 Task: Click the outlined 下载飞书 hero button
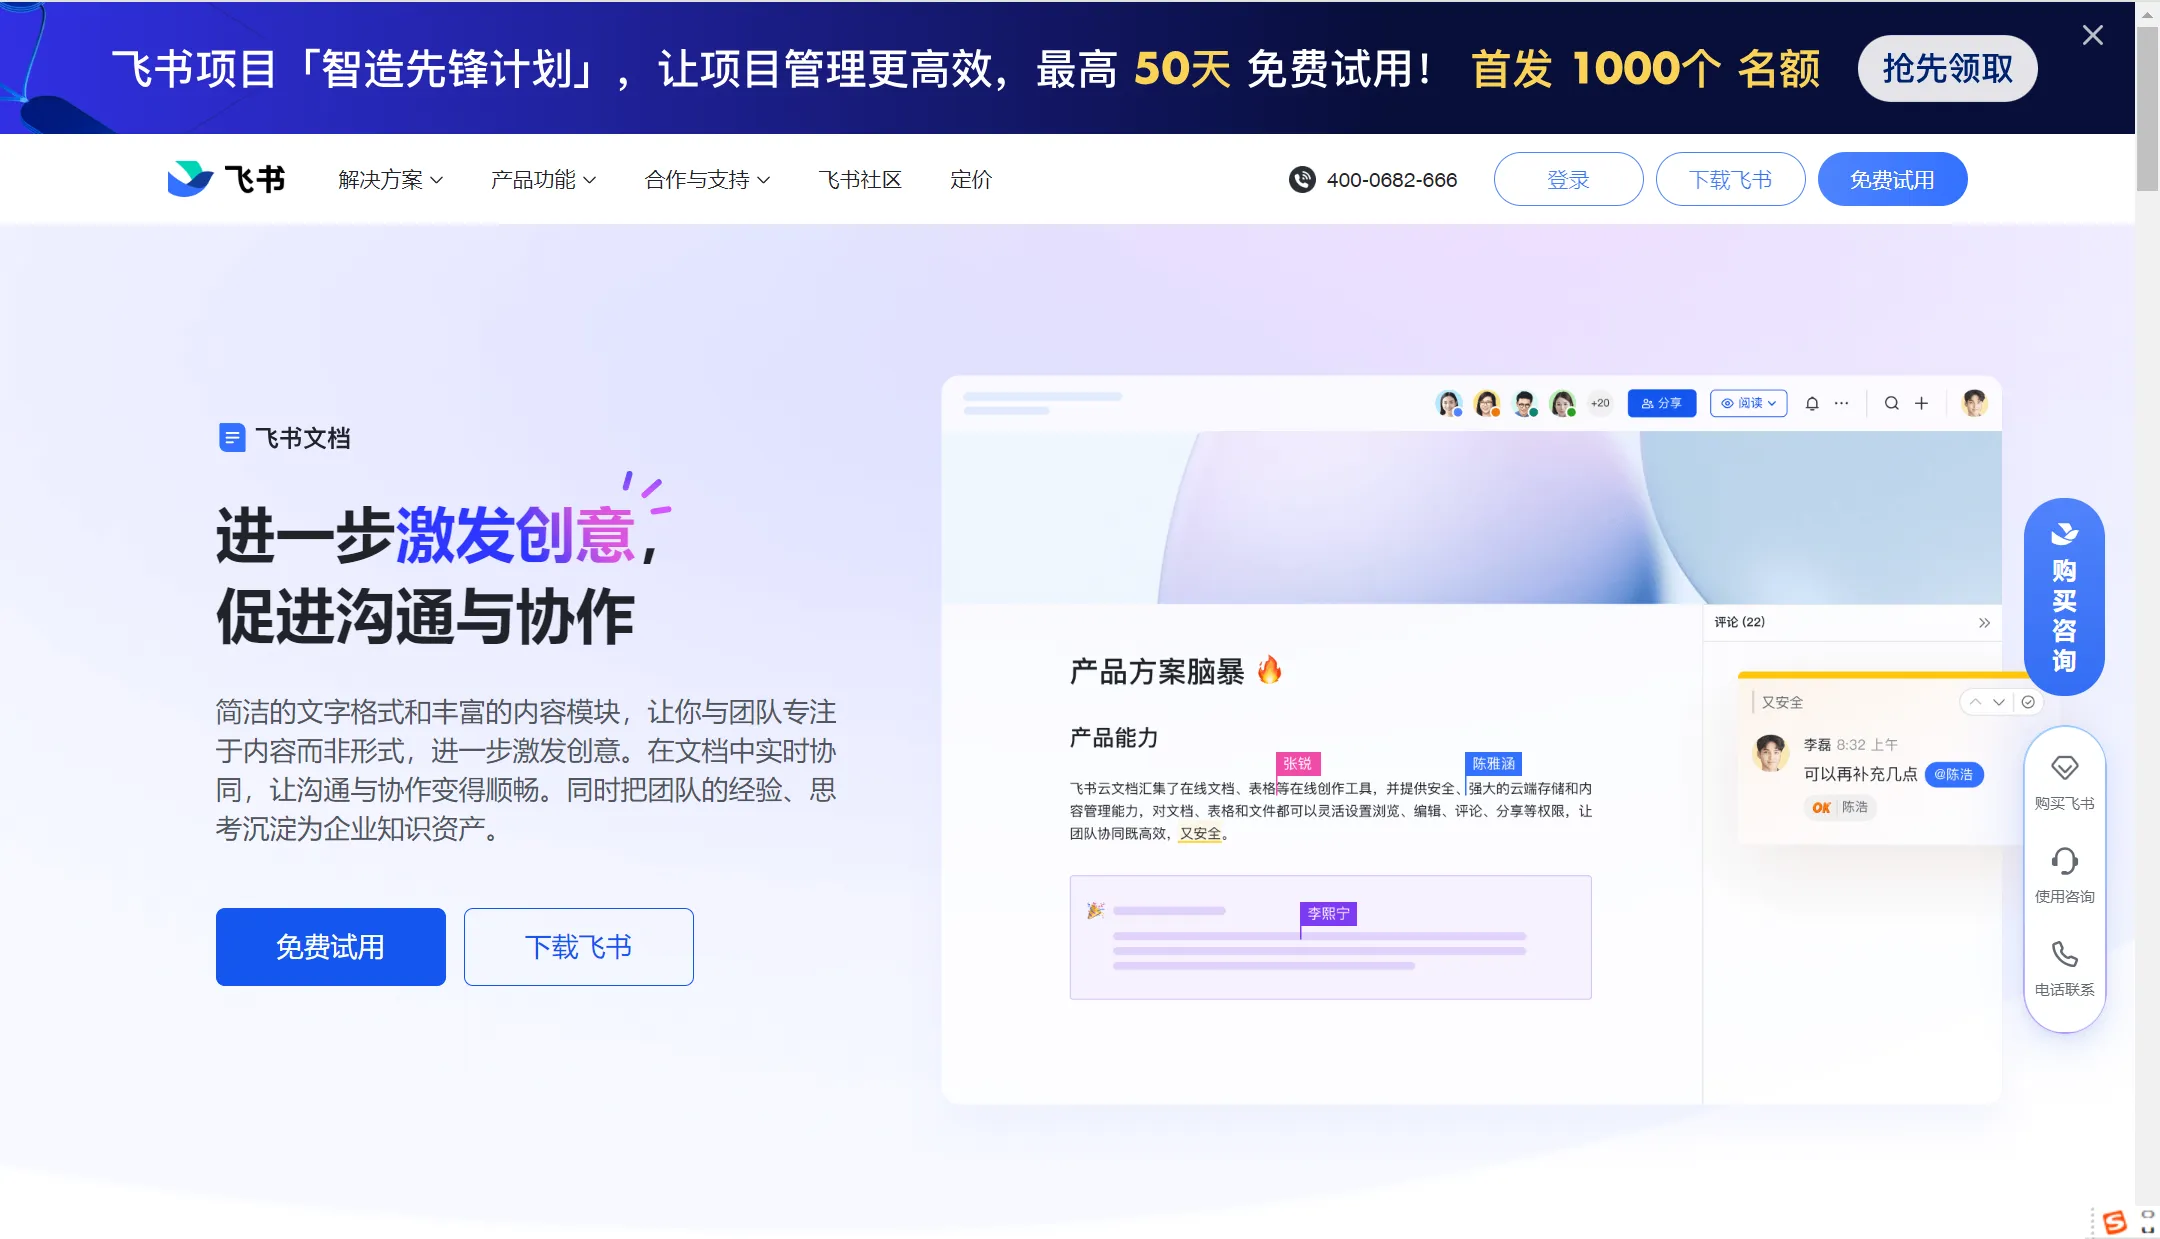[x=579, y=947]
